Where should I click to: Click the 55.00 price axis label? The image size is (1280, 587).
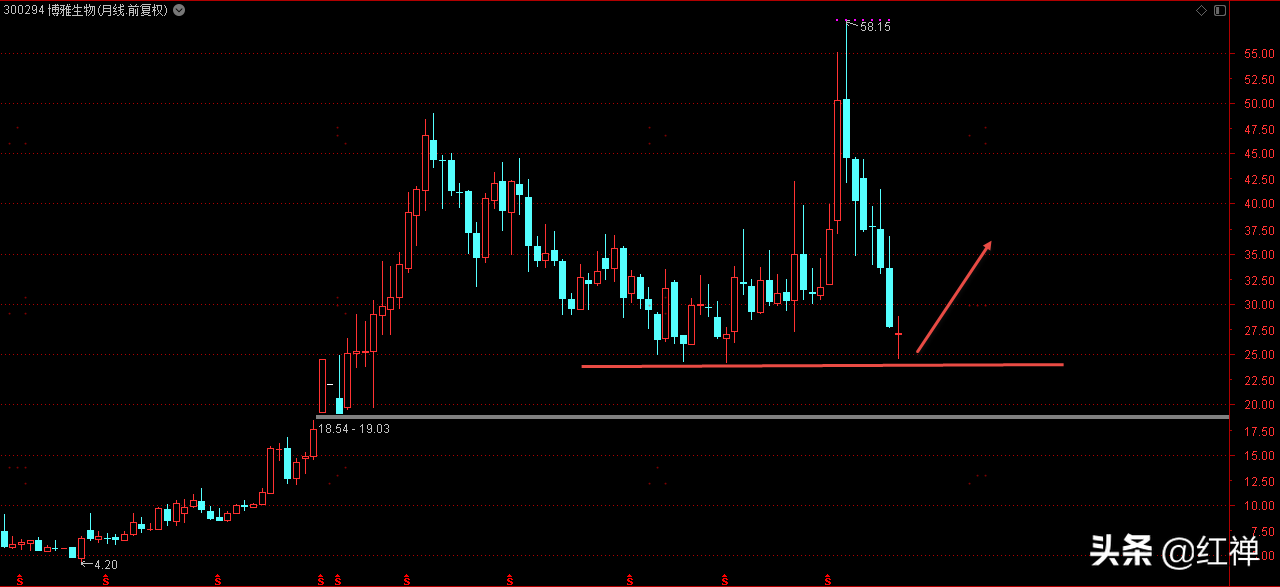[x=1258, y=53]
